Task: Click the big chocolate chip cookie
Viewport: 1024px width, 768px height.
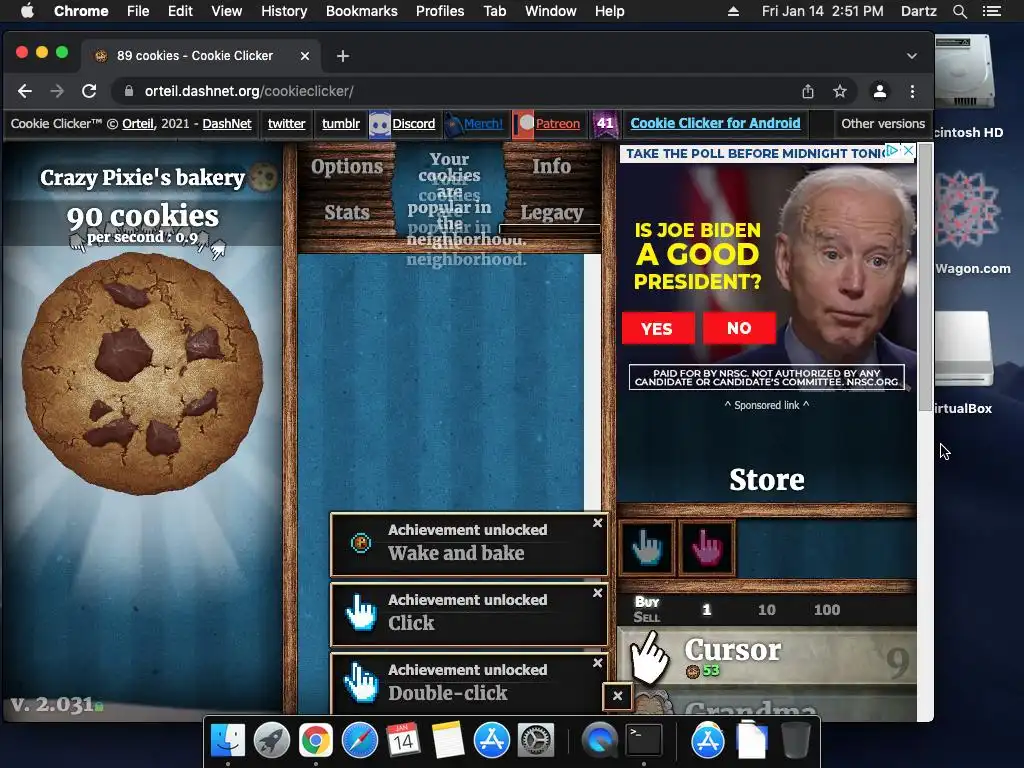Action: (142, 374)
